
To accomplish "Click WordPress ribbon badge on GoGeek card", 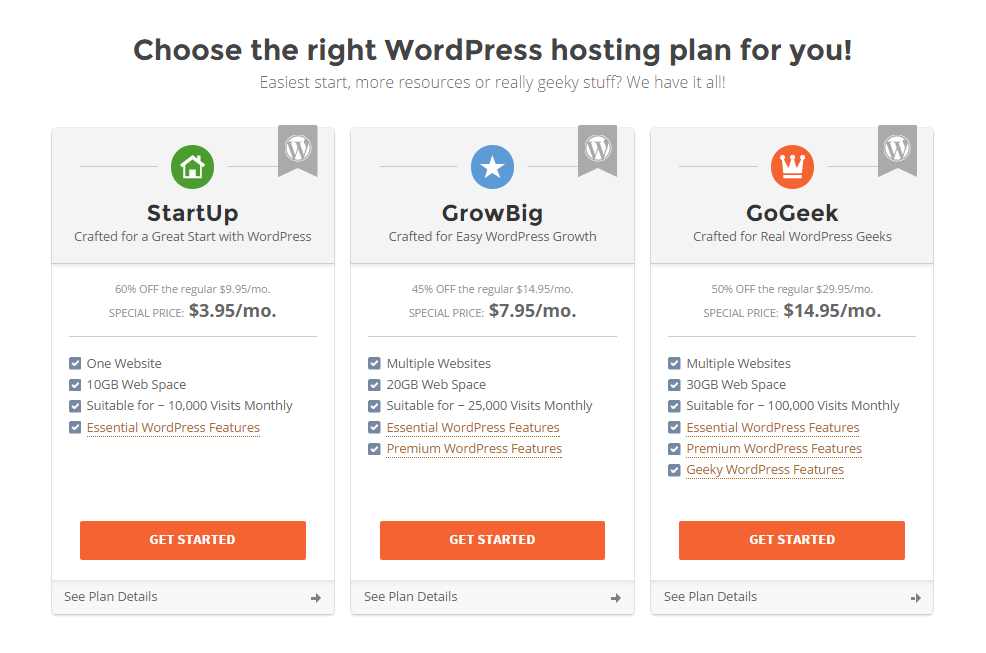I will coord(897,151).
